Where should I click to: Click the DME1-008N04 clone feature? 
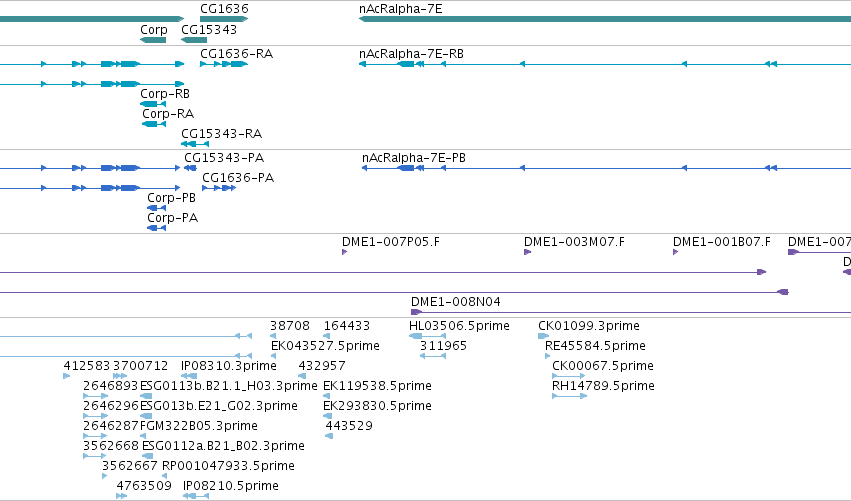point(631,312)
